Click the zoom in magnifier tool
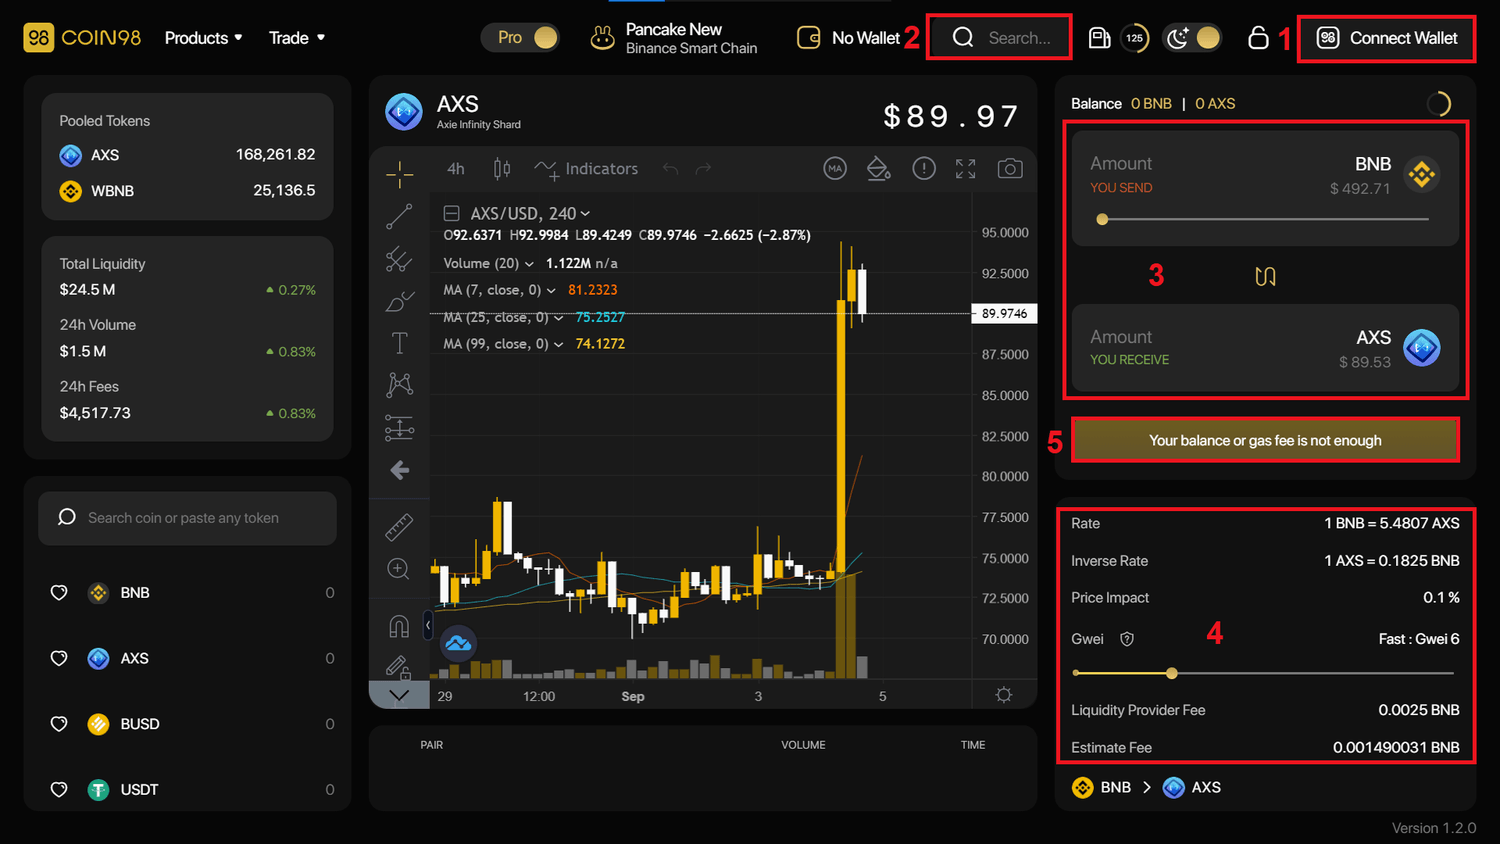This screenshot has height=844, width=1500. point(398,569)
